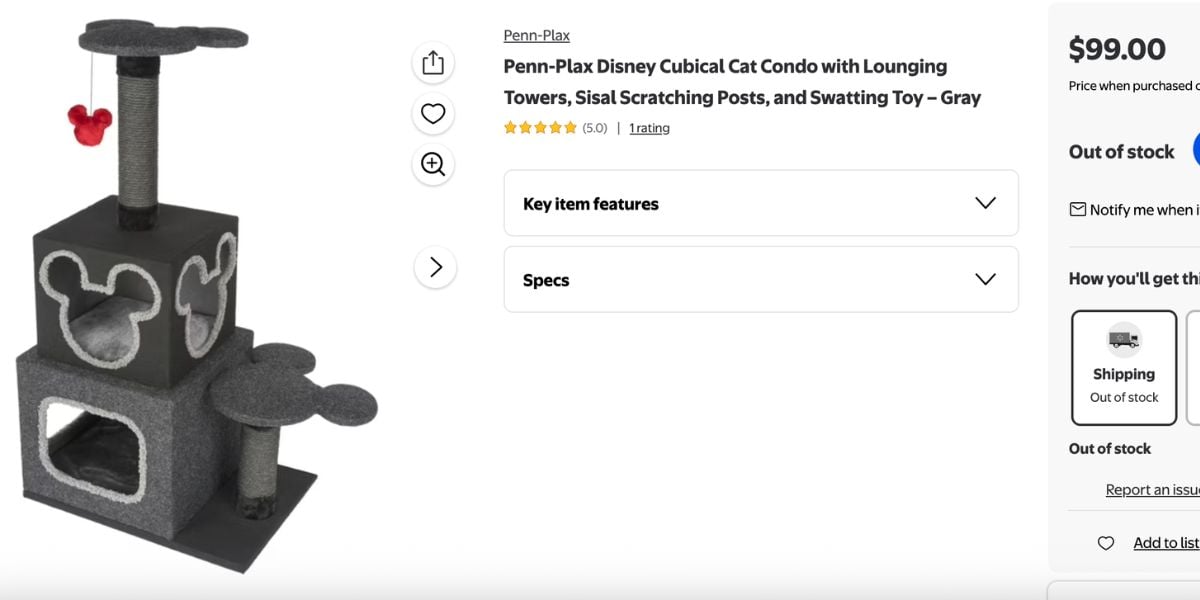
Task: Show next product image with the arrow
Action: (435, 267)
